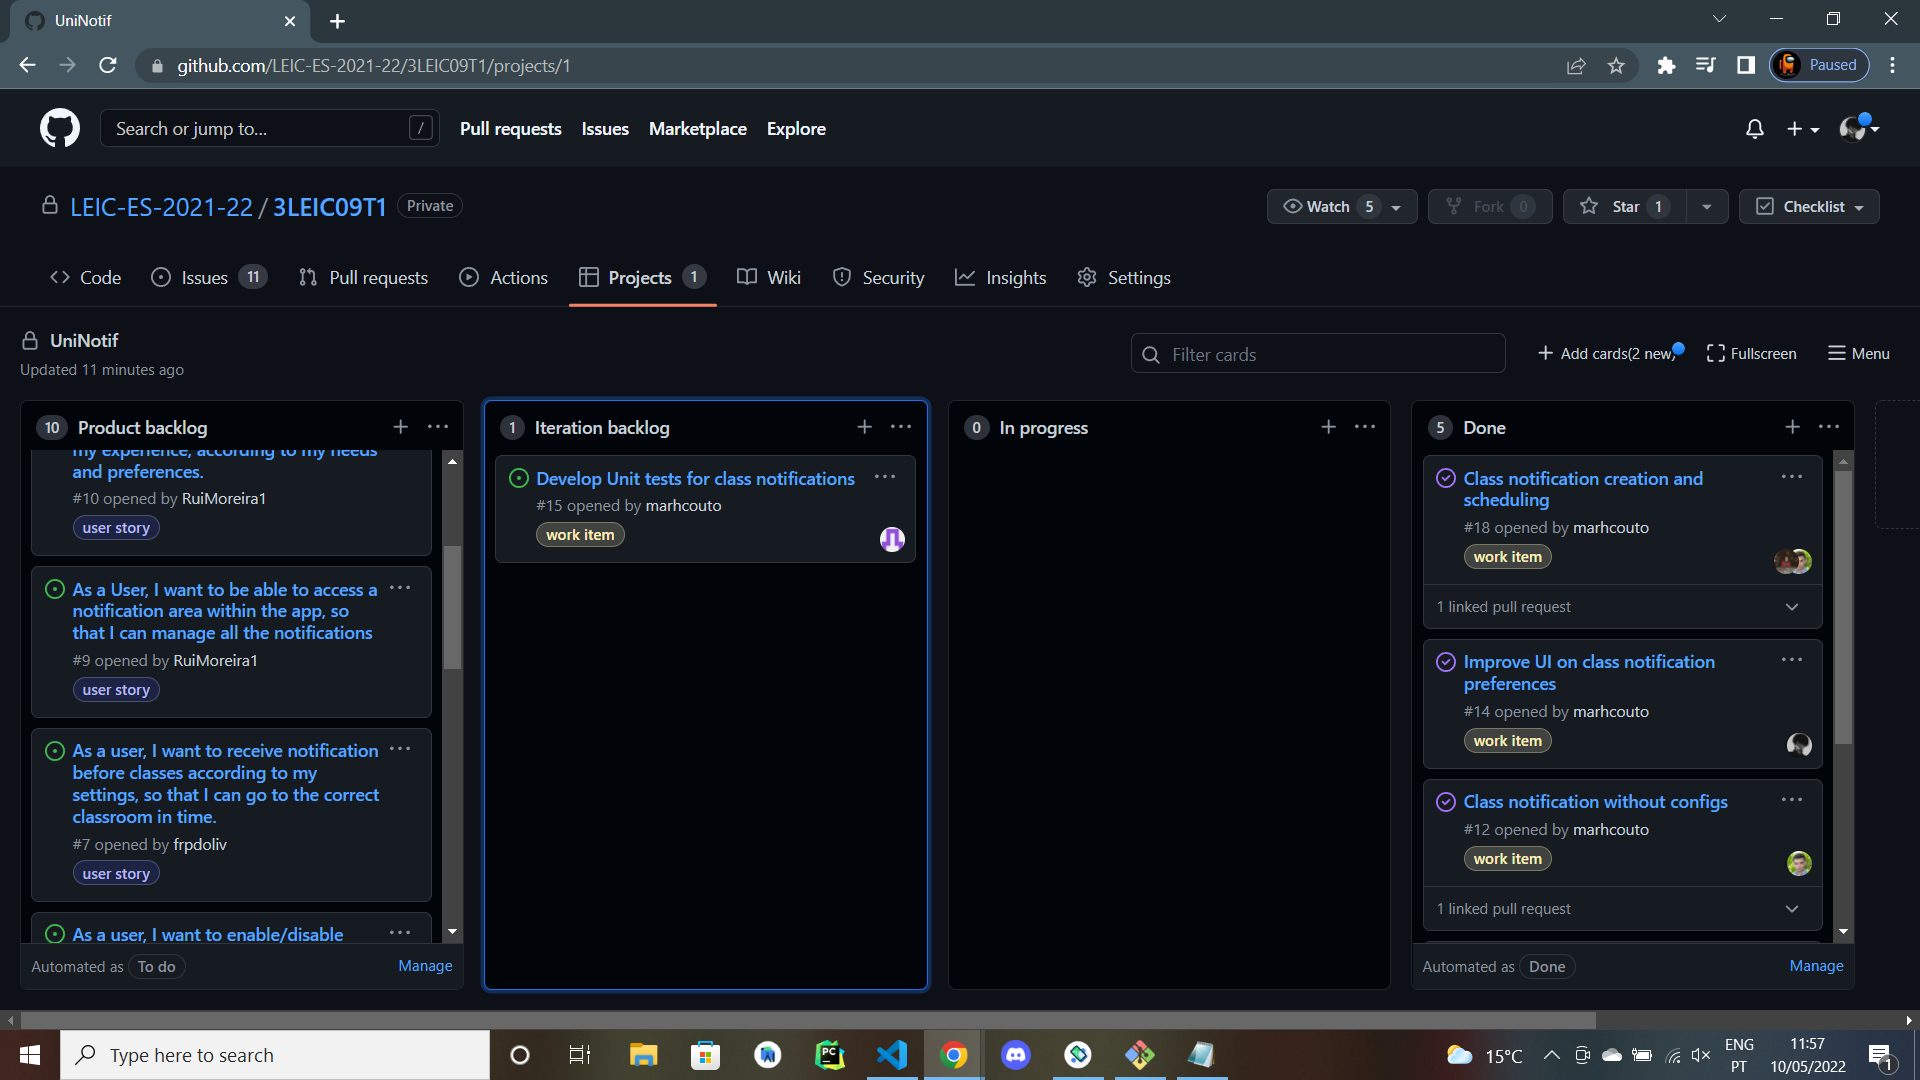This screenshot has height=1080, width=1920.
Task: Click Manage link under Done column
Action: (x=1816, y=966)
